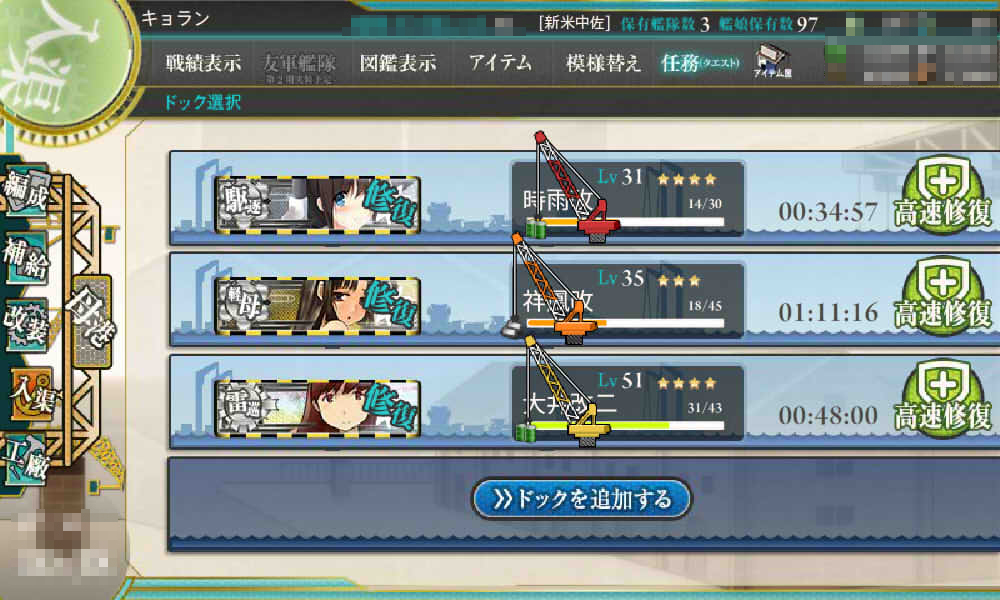Open the 編成 fleet composition icon
Image resolution: width=1000 pixels, height=600 pixels.
coord(27,190)
